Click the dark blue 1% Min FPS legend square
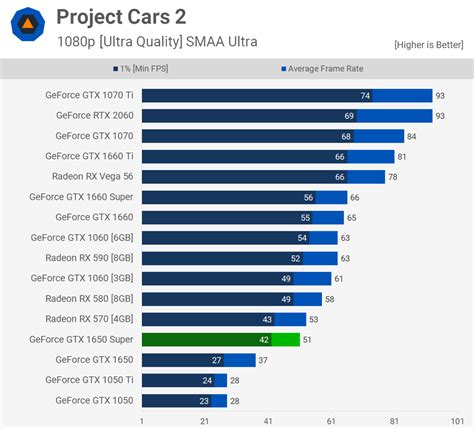The width and height of the screenshot is (474, 428). click(116, 69)
